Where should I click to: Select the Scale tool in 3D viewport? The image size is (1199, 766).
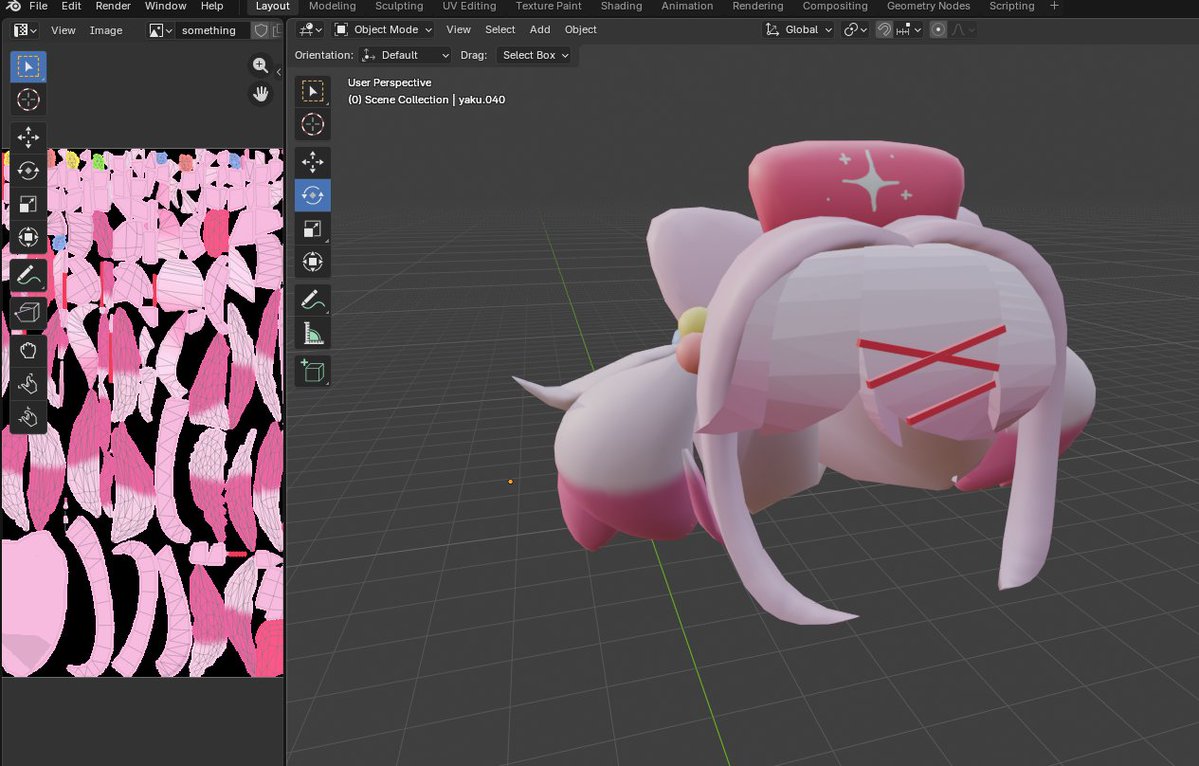[313, 229]
